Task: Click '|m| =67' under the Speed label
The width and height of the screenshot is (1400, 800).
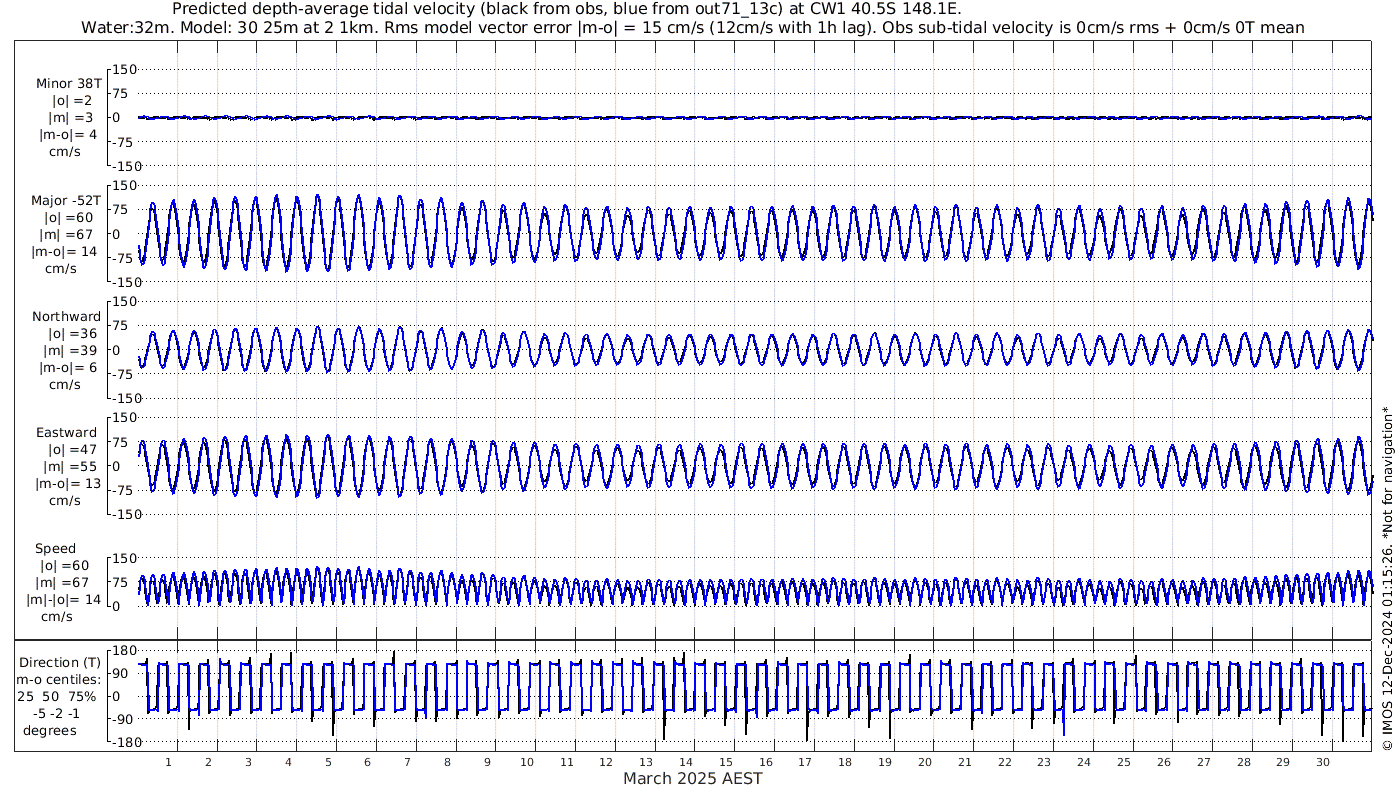Action: (63, 582)
